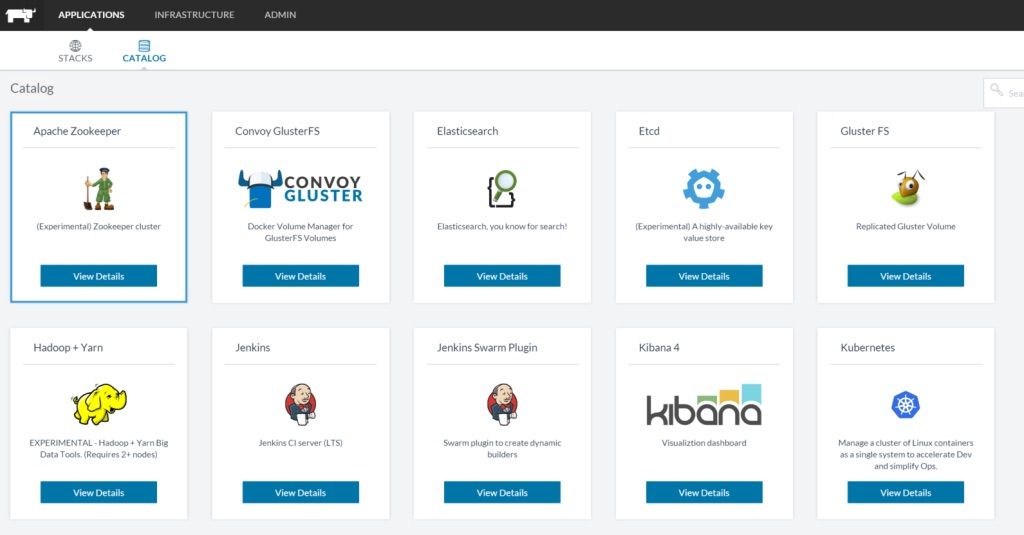
Task: Open the Admin menu
Action: coord(280,15)
